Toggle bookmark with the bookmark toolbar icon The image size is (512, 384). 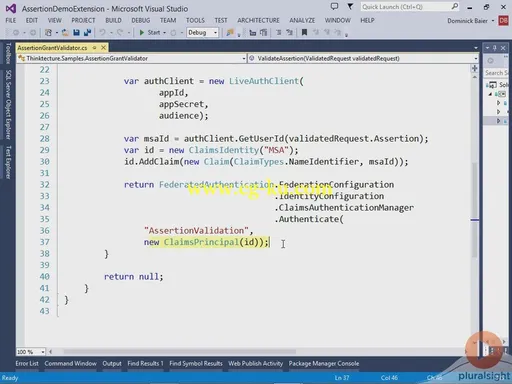[x=304, y=33]
